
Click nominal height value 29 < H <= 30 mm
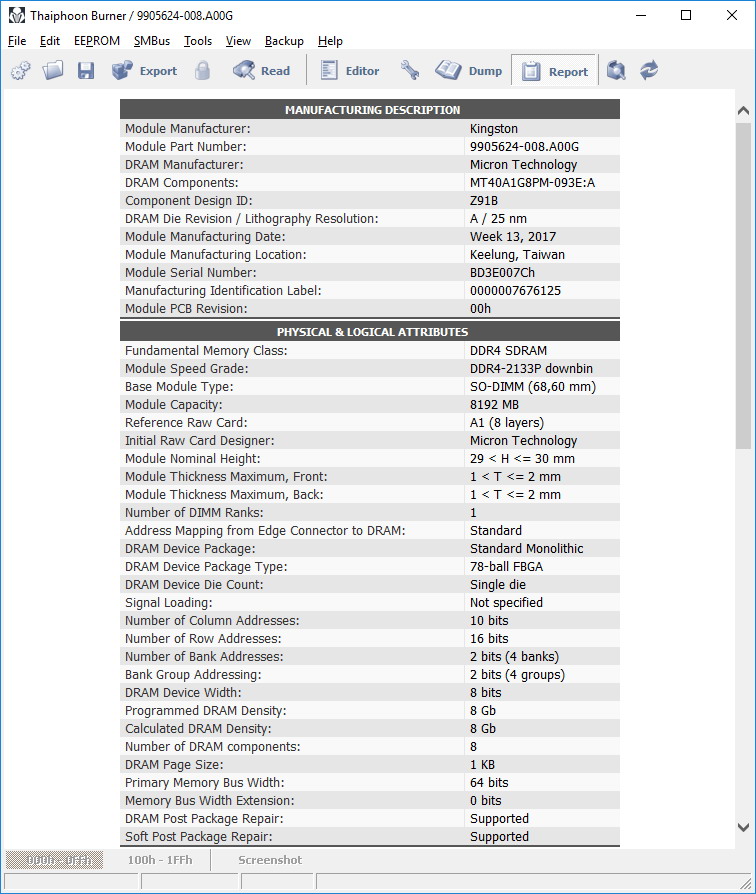click(x=522, y=458)
